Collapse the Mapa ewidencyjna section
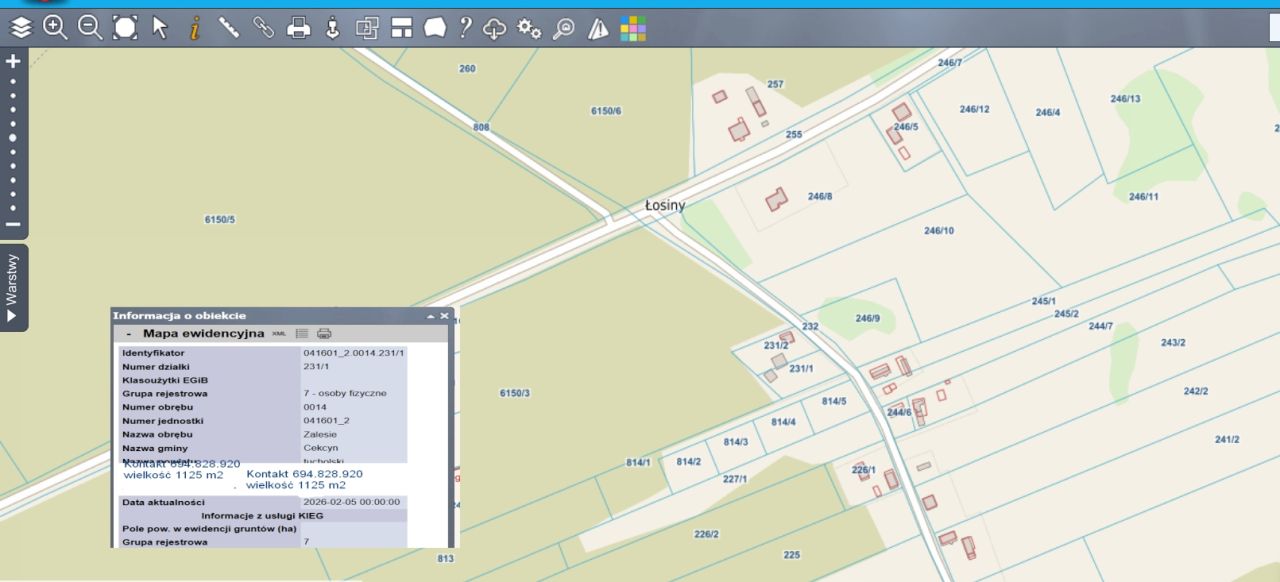Image resolution: width=1280 pixels, height=582 pixels. (x=129, y=334)
